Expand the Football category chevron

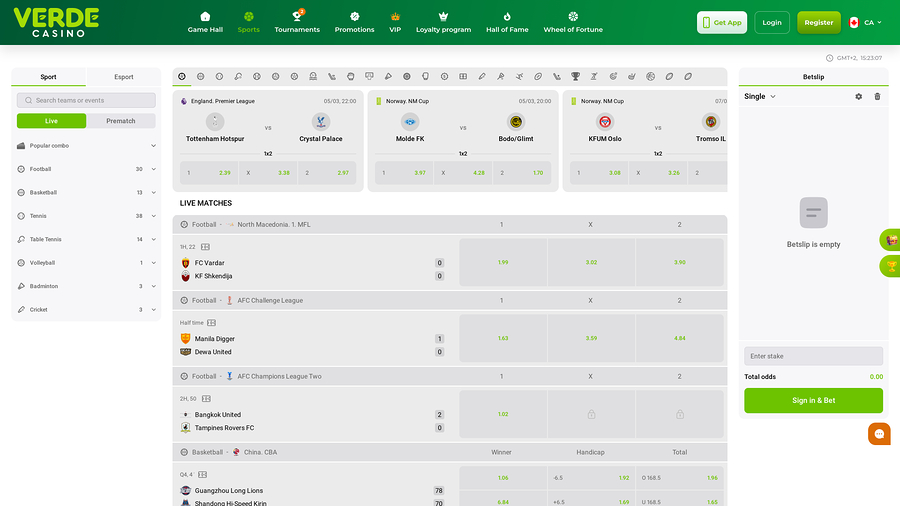pos(154,169)
